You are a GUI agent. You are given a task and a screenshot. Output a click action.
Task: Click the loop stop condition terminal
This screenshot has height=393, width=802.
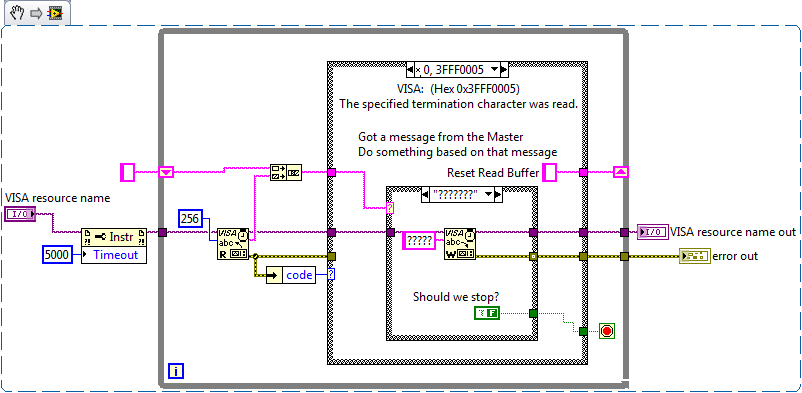coord(607,331)
